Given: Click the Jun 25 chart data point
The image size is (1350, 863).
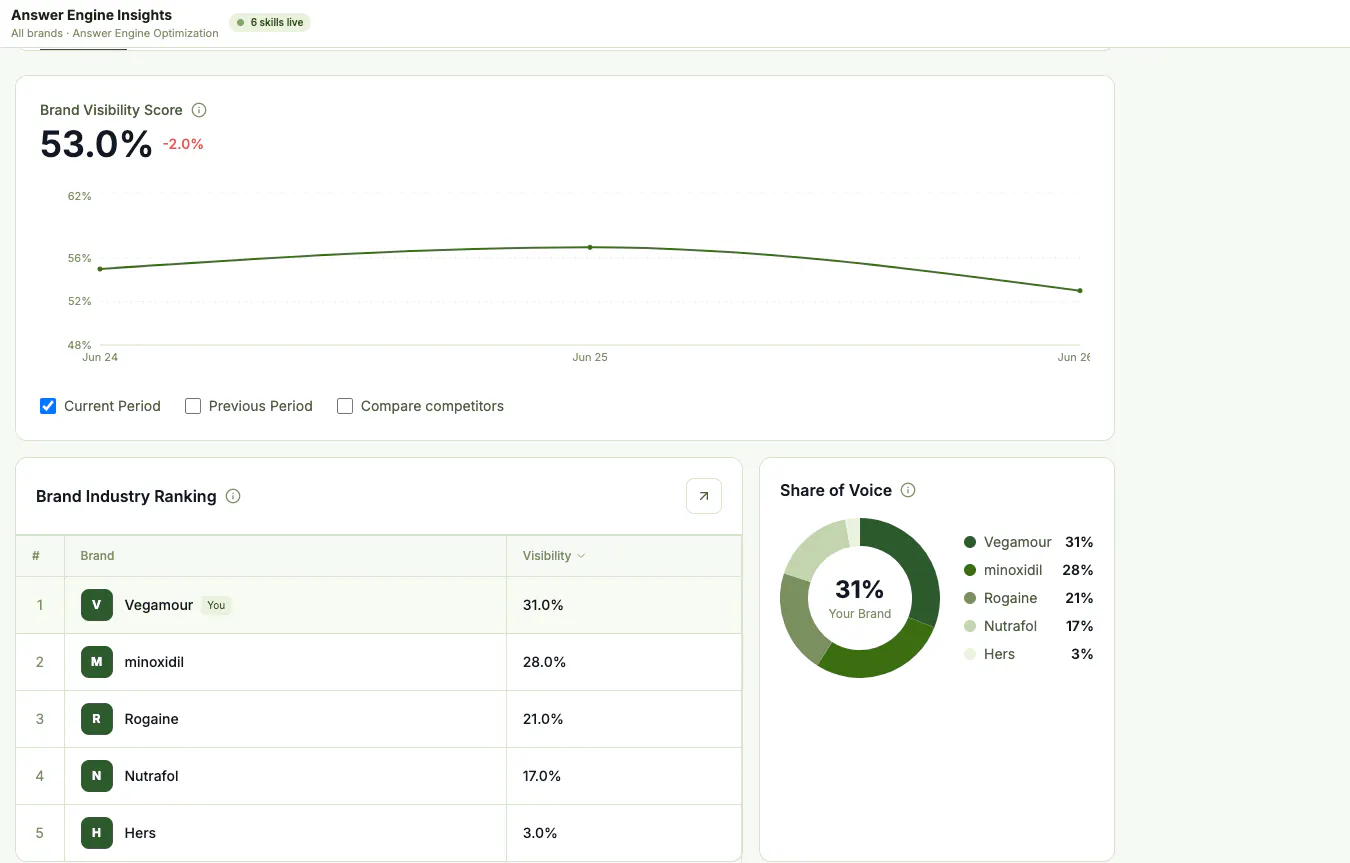Looking at the screenshot, I should point(590,247).
